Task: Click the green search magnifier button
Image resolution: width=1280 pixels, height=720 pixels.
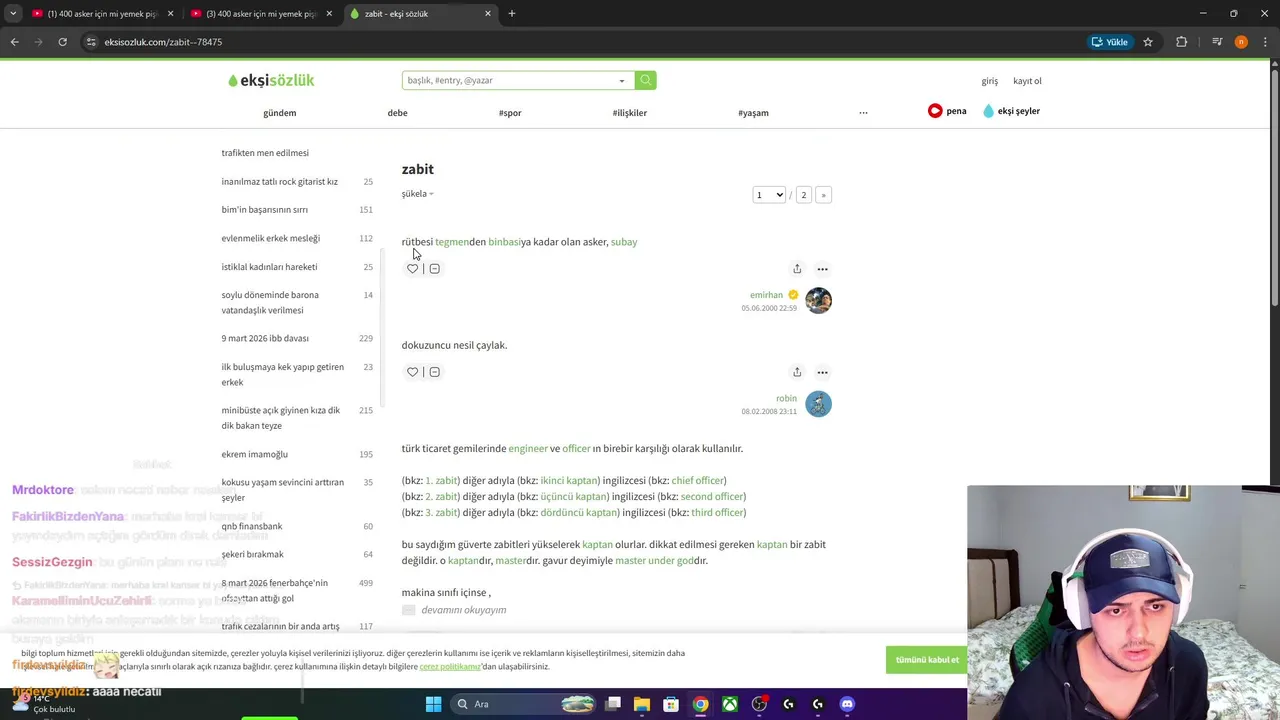Action: point(646,80)
